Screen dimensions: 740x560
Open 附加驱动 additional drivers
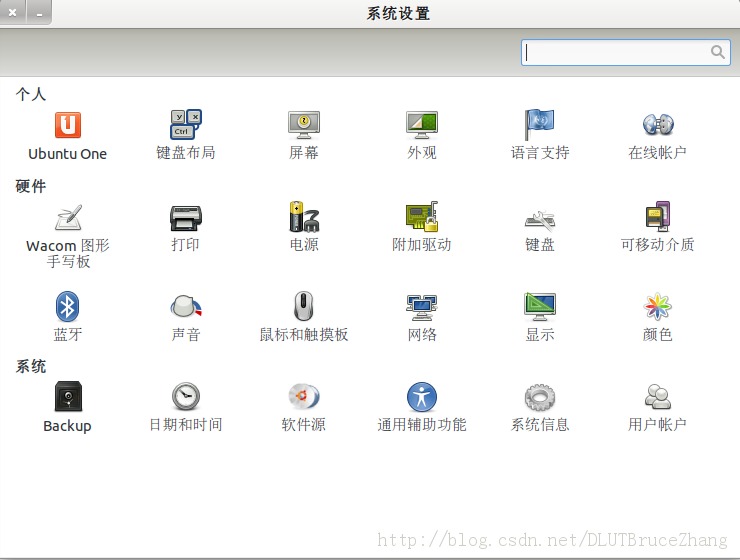422,217
